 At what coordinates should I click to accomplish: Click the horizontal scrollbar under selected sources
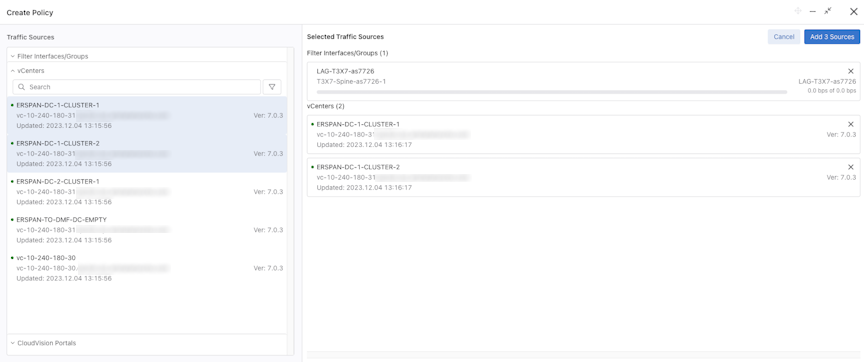pos(583,355)
